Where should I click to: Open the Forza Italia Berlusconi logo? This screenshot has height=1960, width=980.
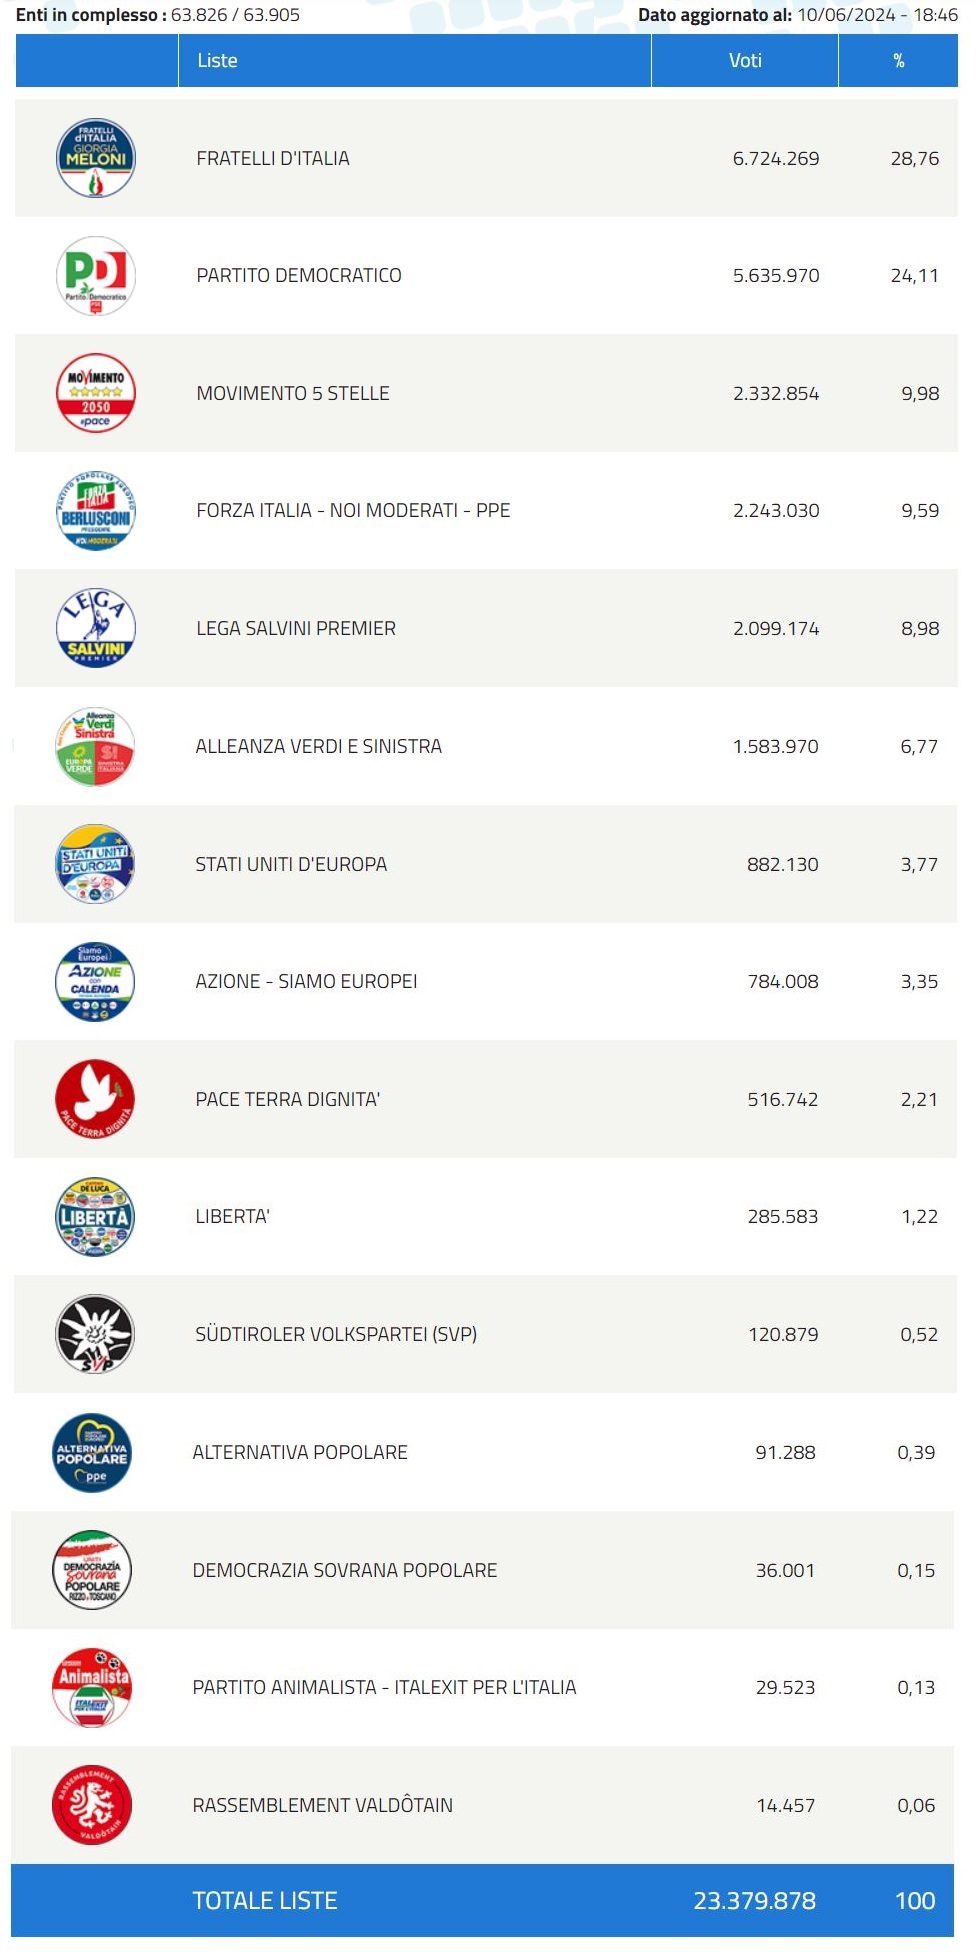tap(96, 511)
